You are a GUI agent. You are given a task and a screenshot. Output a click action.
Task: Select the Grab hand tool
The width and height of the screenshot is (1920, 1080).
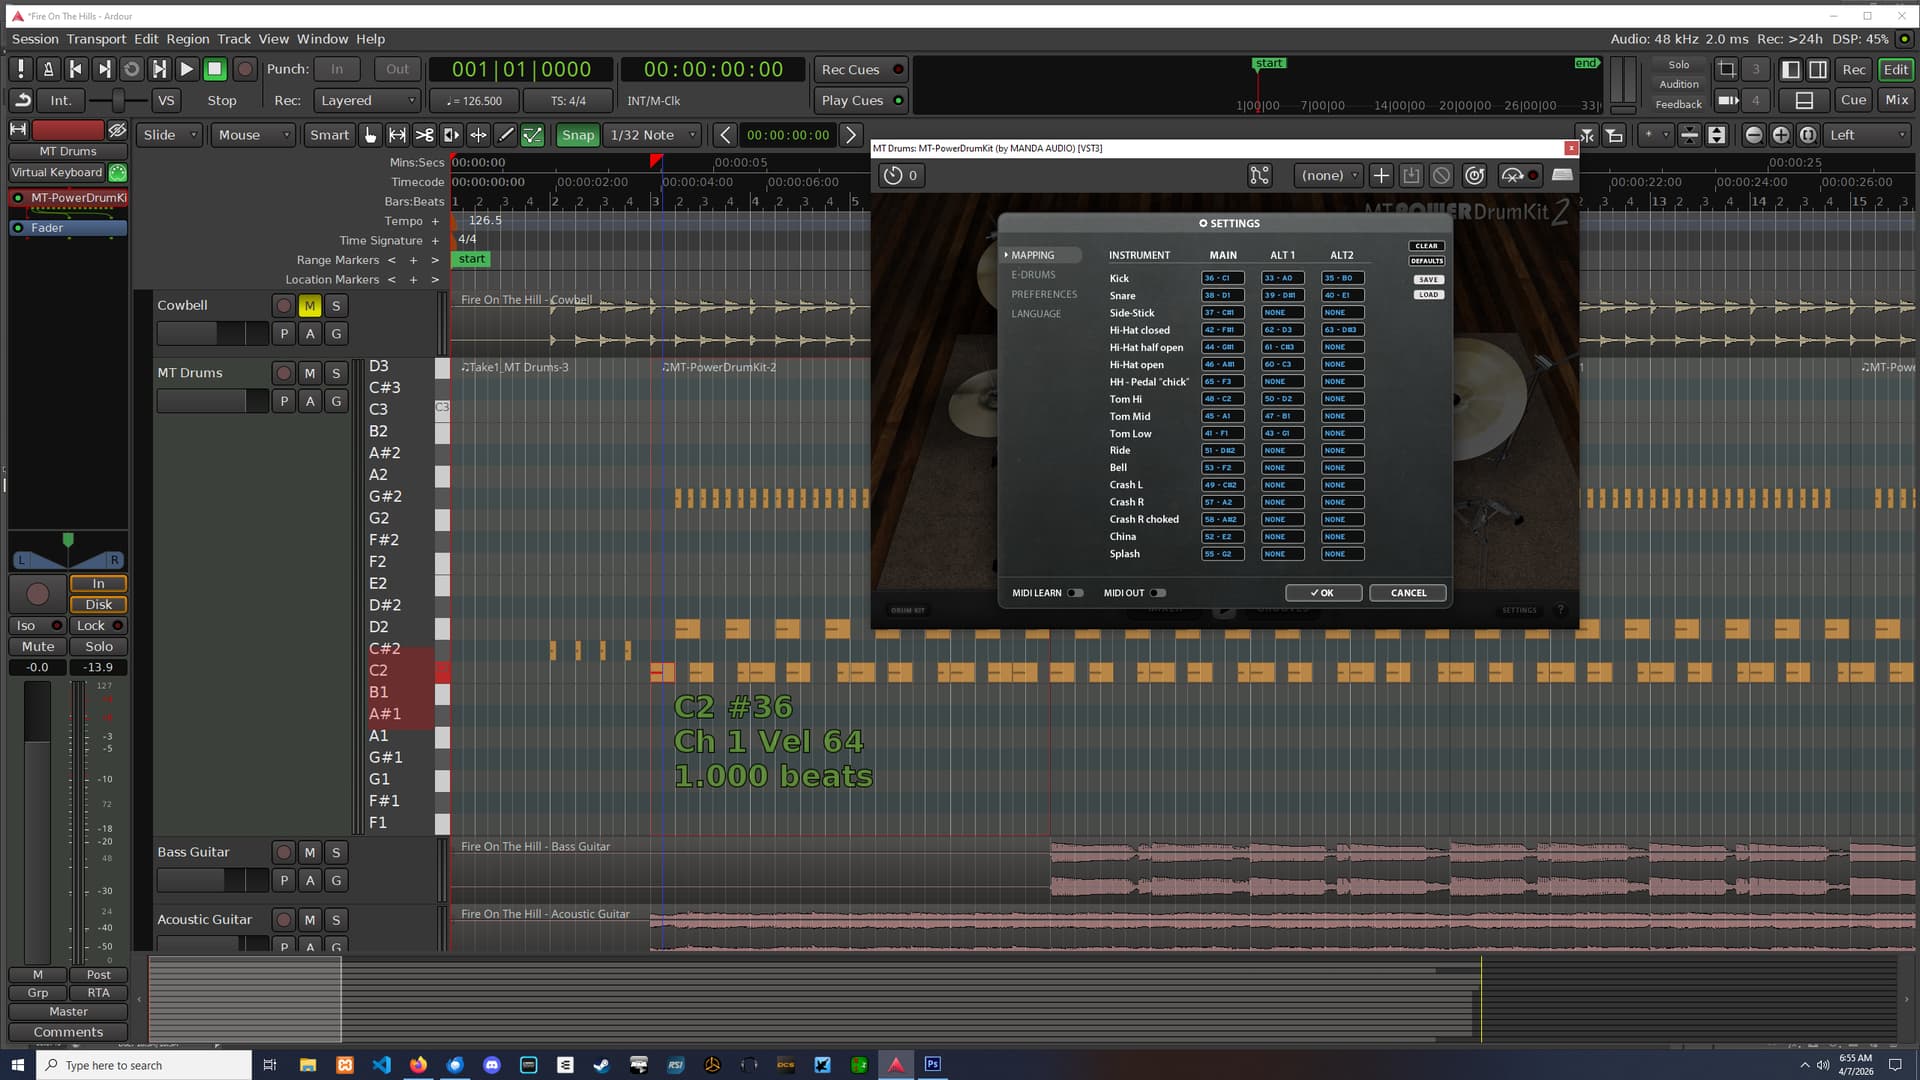click(371, 135)
